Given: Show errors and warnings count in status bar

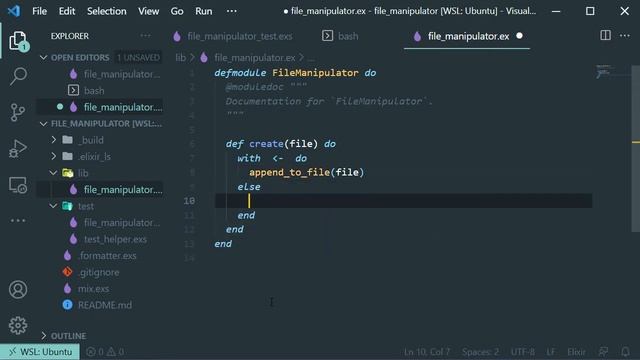Looking at the screenshot, I should 105,351.
